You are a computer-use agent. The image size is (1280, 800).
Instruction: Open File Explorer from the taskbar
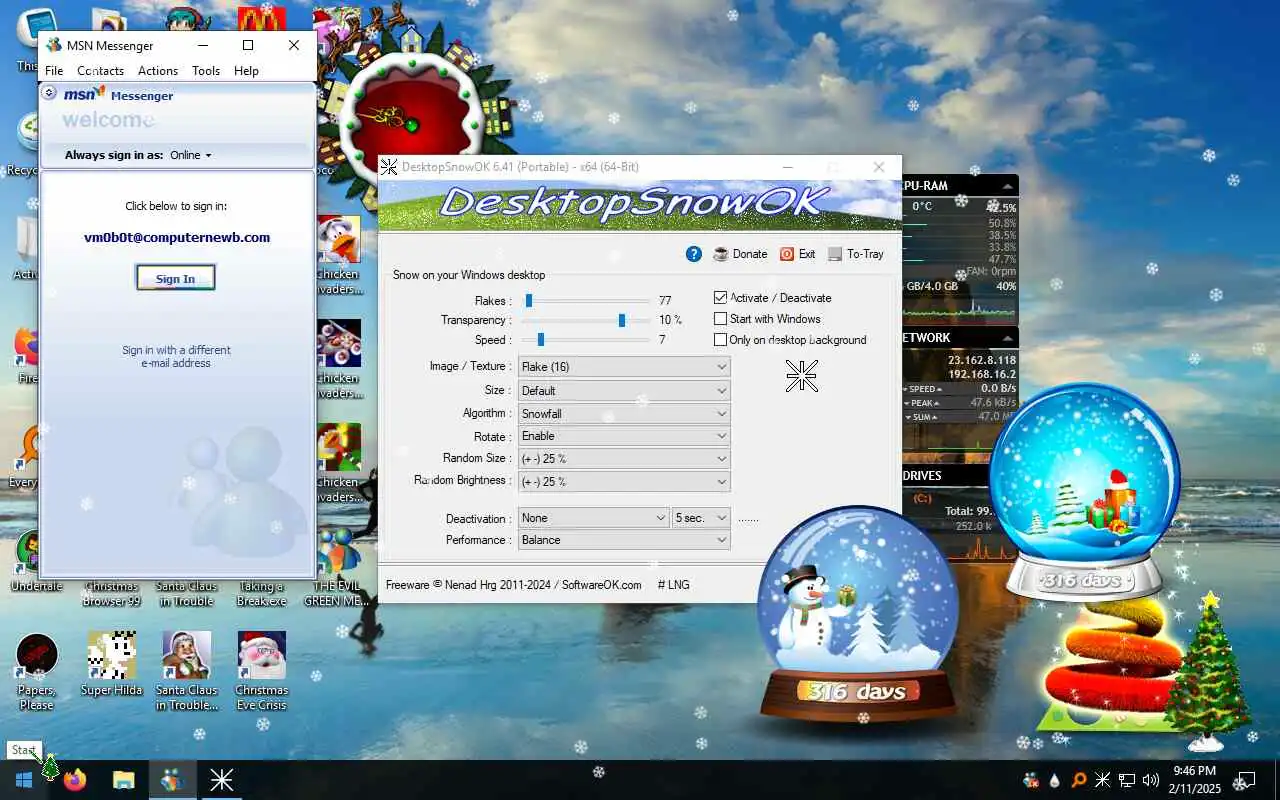click(123, 780)
